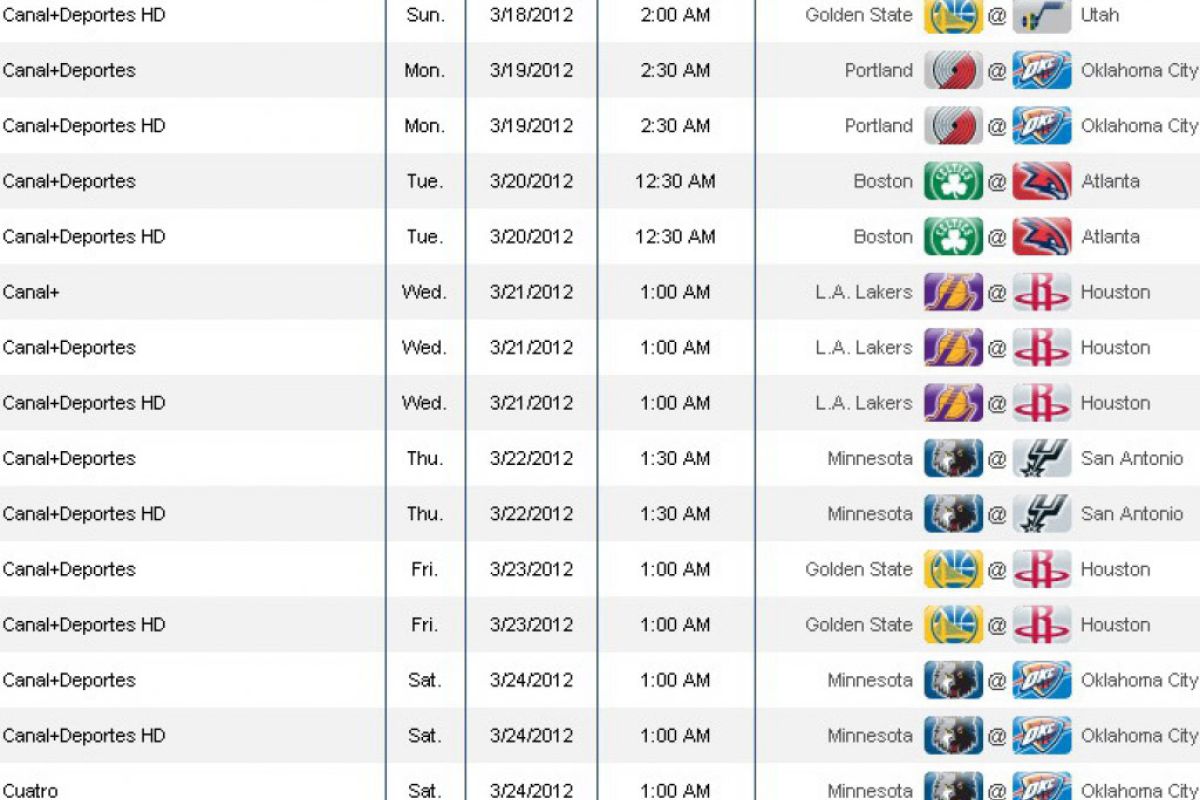Select Spurs logo in Thursday Canal+Deportes HD row
The height and width of the screenshot is (800, 1200).
pyautogui.click(x=1042, y=514)
